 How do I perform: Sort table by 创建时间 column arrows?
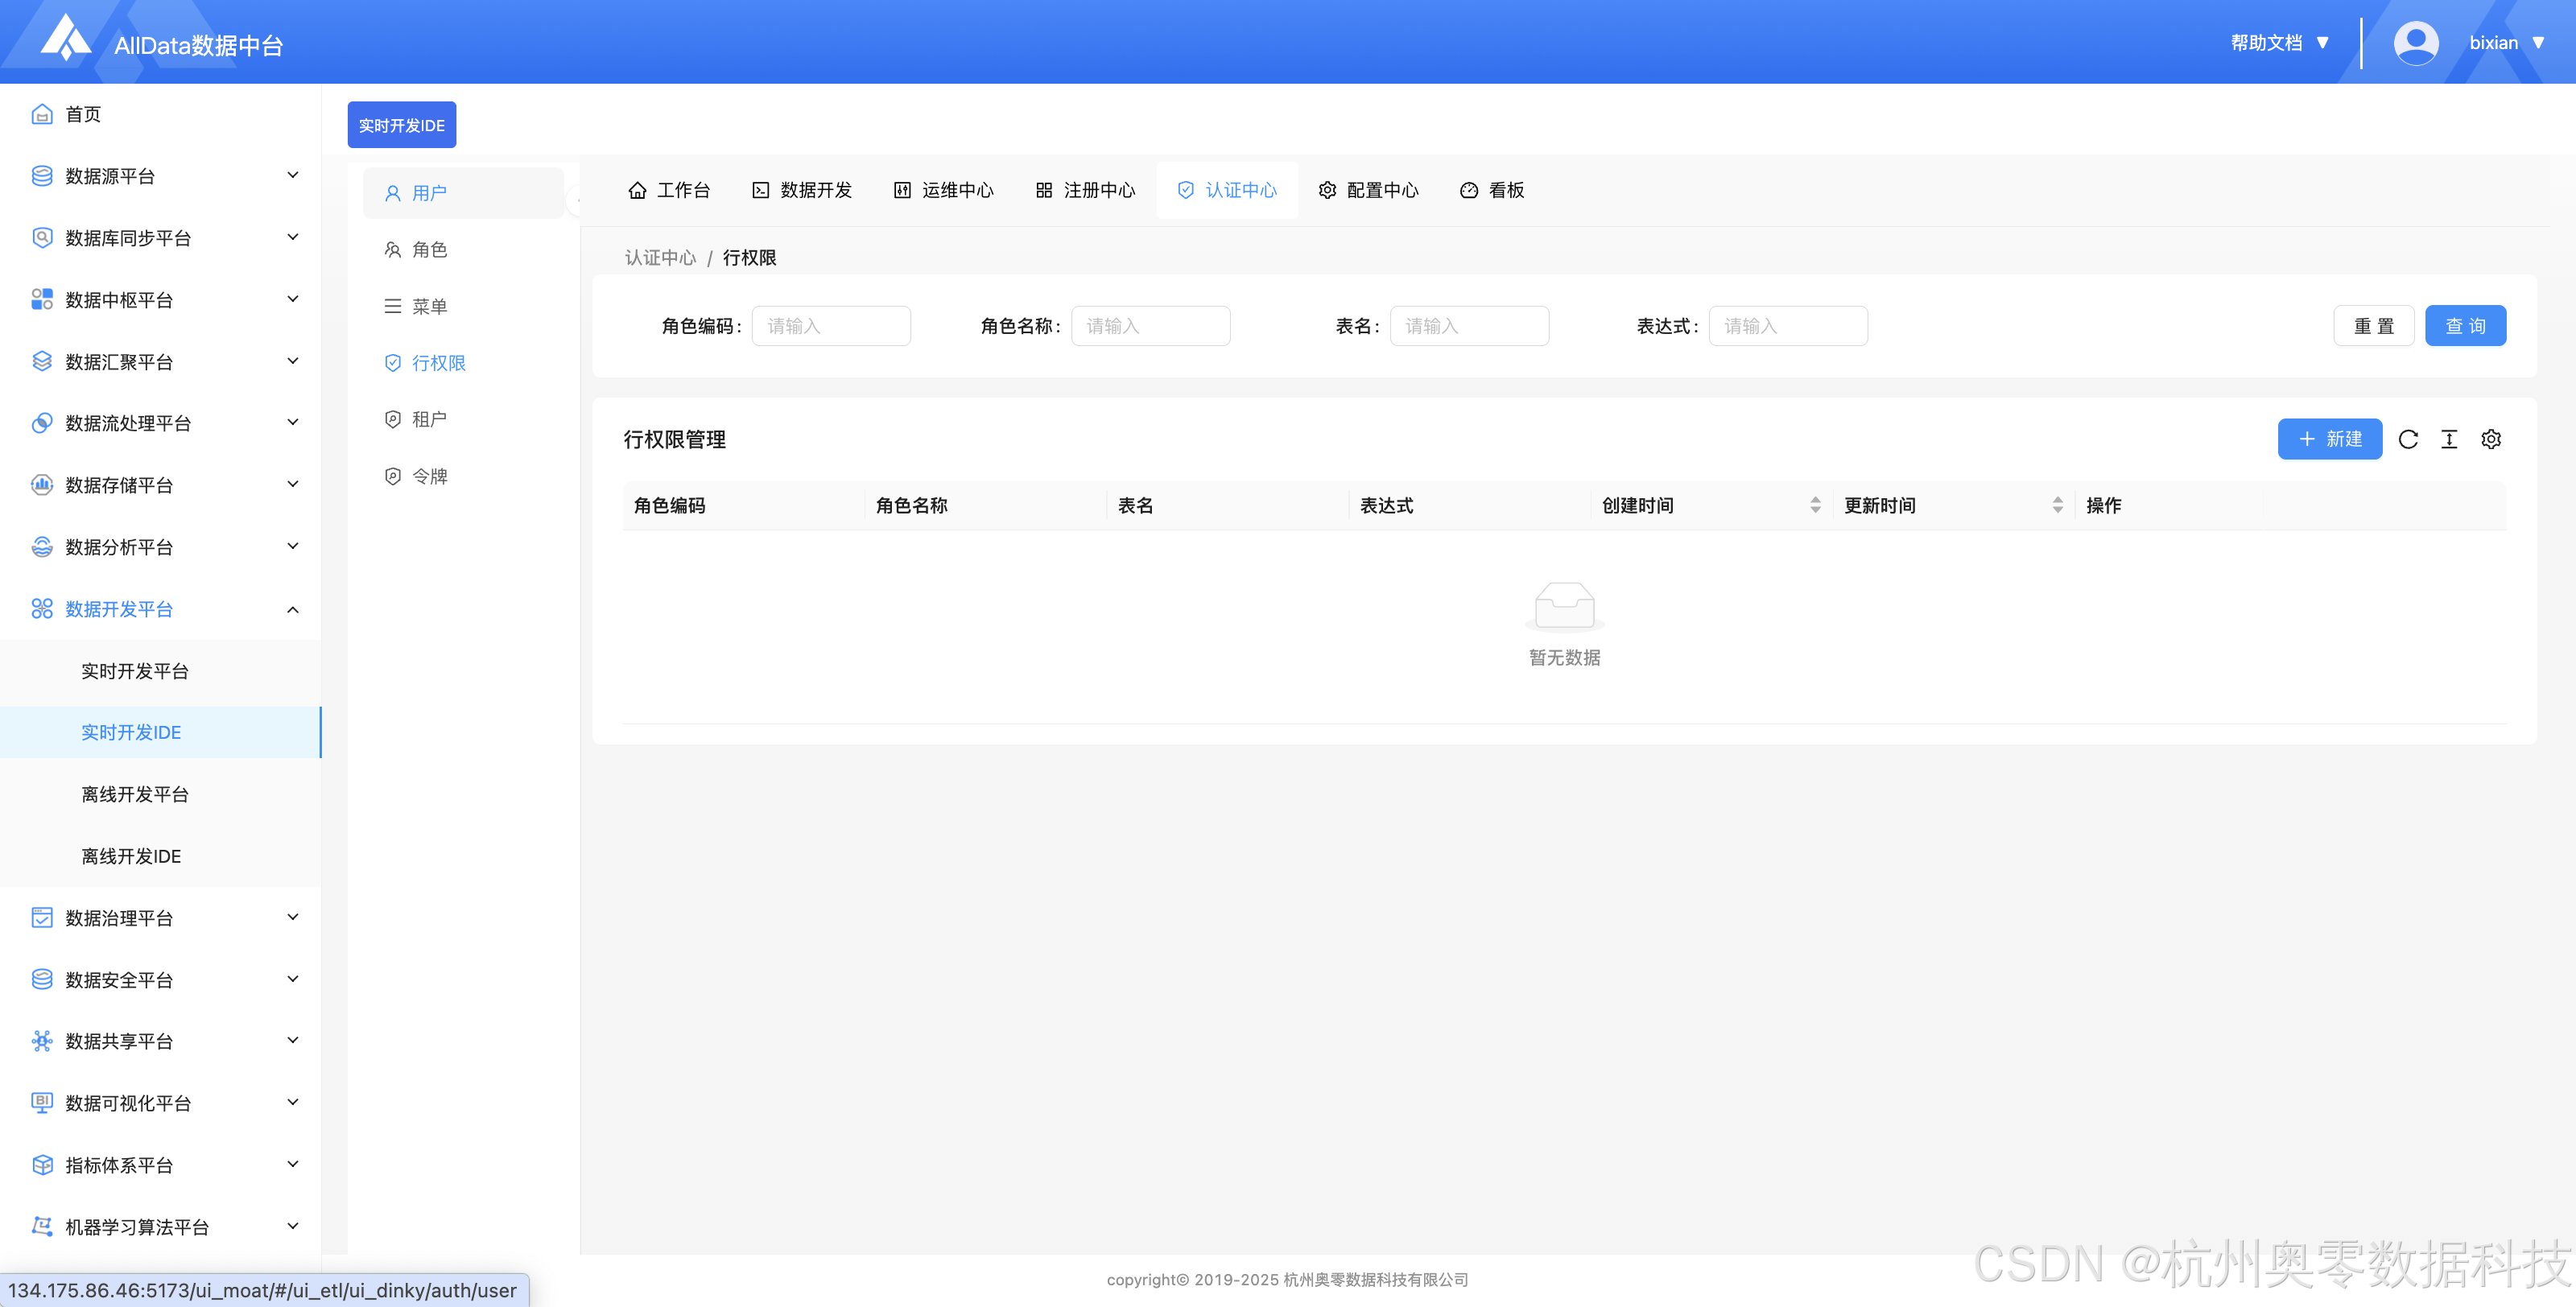click(x=1815, y=505)
